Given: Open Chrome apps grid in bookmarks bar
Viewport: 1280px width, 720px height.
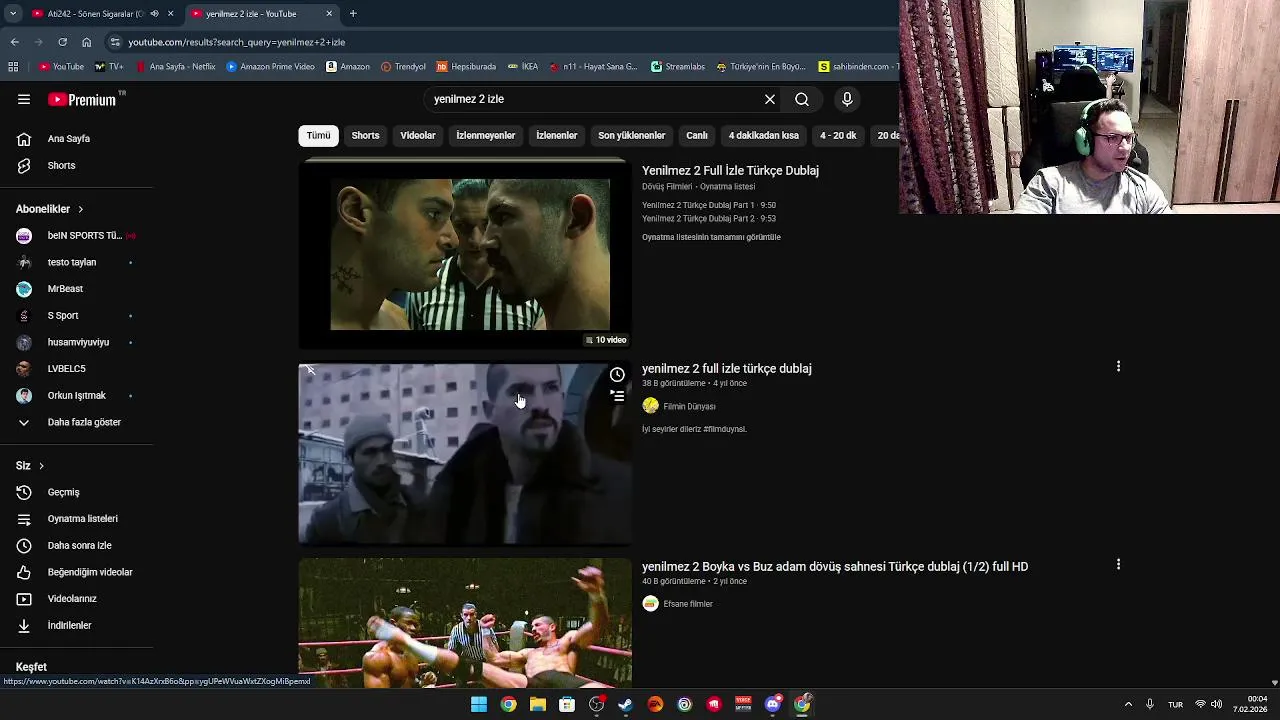Looking at the screenshot, I should [13, 67].
